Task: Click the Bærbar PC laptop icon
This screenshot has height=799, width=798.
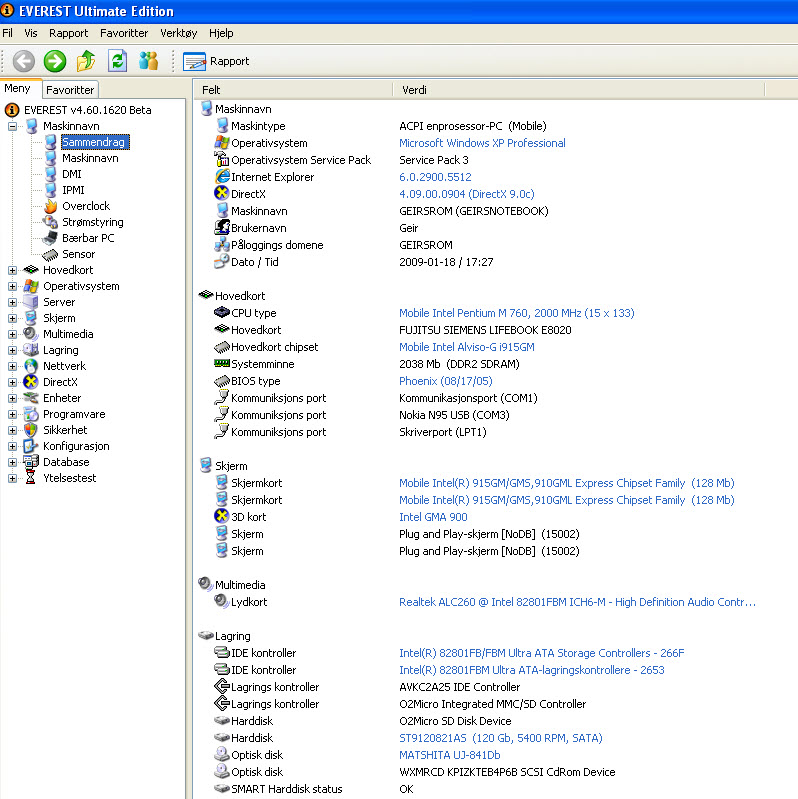Action: point(50,238)
